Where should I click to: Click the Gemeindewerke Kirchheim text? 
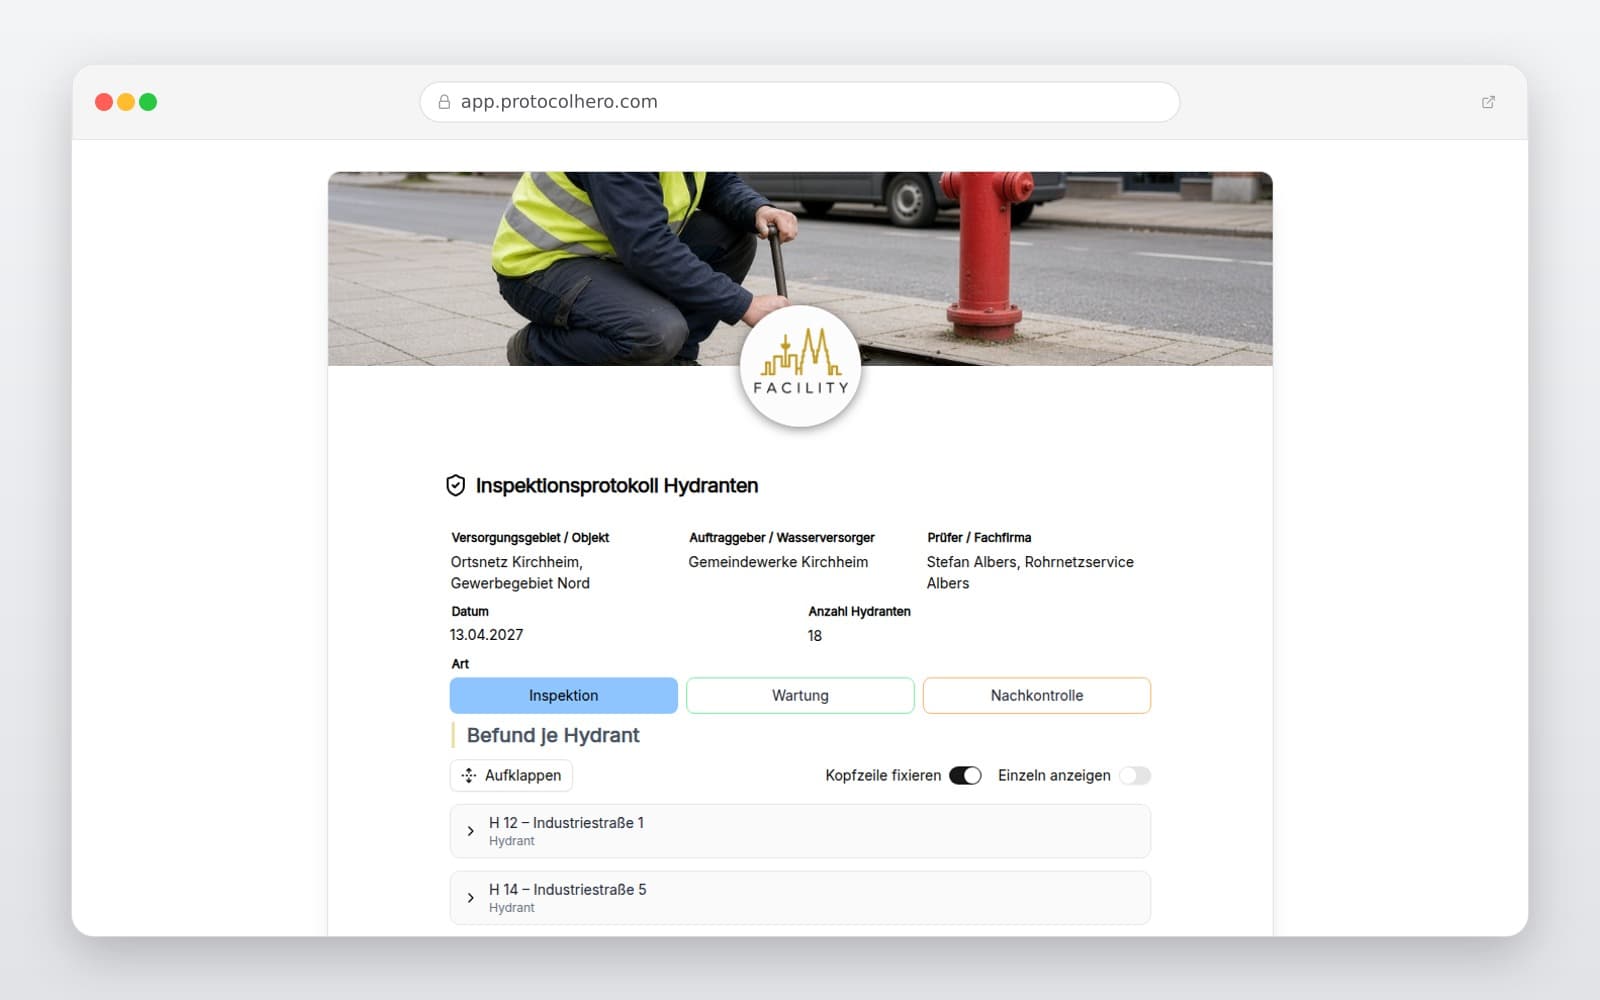pos(778,562)
